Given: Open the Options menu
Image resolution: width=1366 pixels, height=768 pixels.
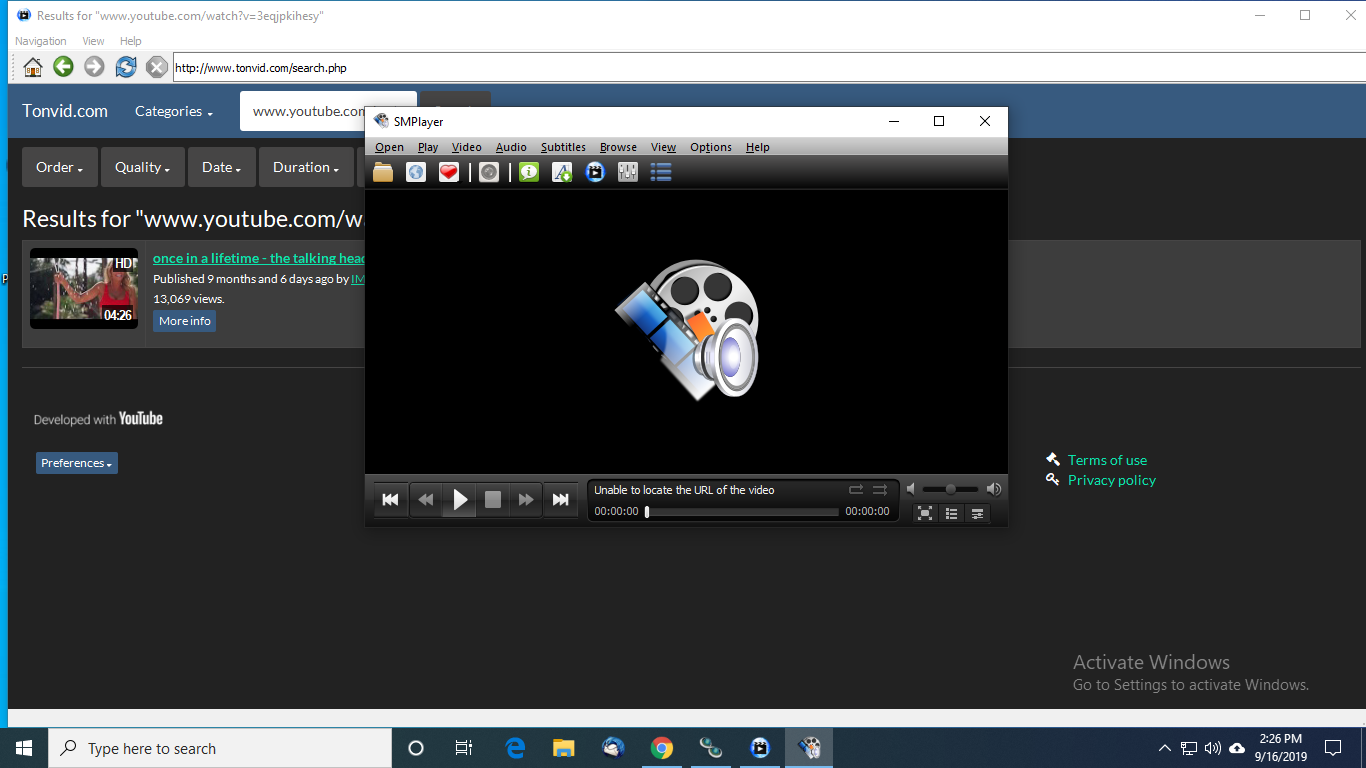Looking at the screenshot, I should [711, 147].
